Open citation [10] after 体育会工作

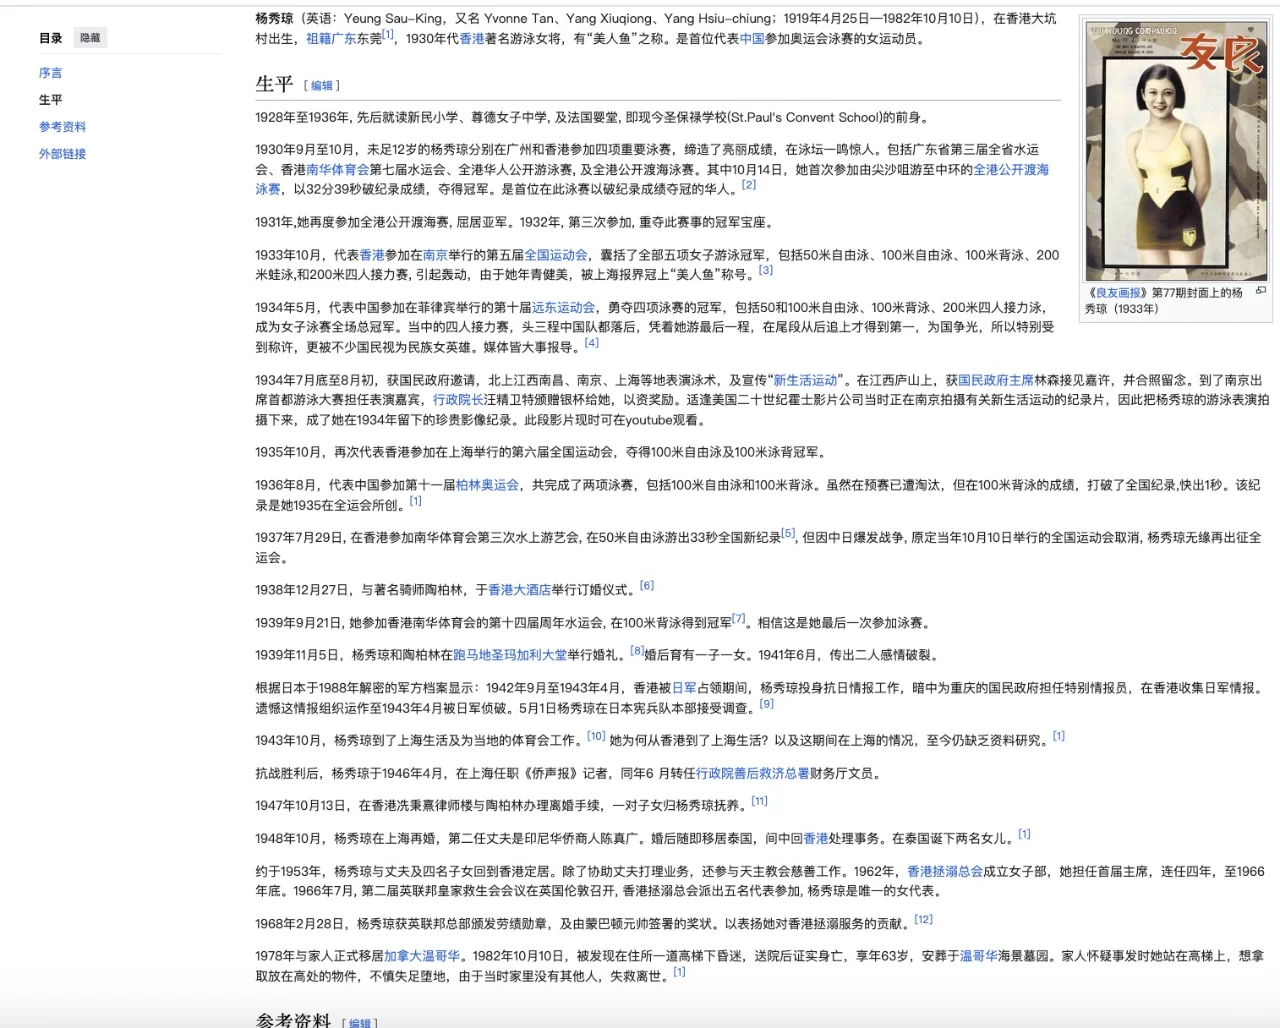click(x=596, y=736)
